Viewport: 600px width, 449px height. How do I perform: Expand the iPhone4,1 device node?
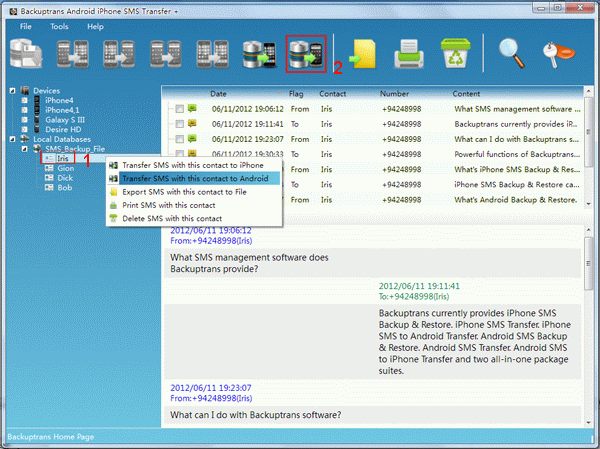pyautogui.click(x=24, y=110)
